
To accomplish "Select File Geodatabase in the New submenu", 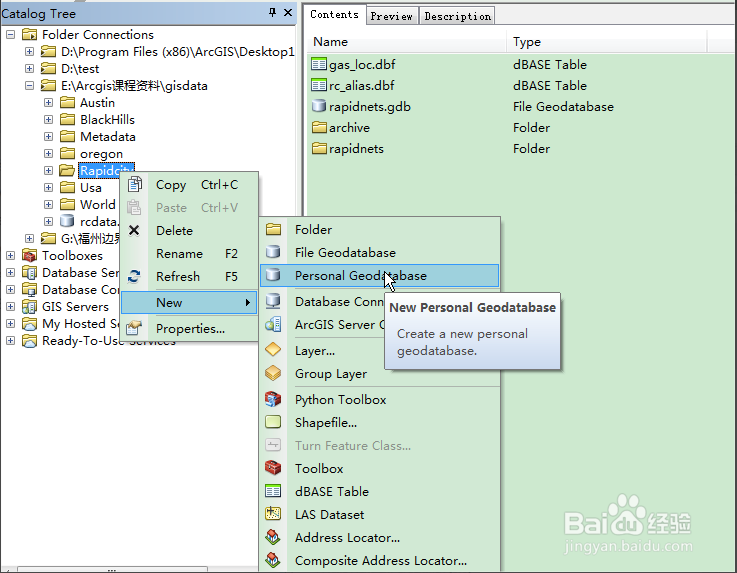I will click(x=380, y=252).
